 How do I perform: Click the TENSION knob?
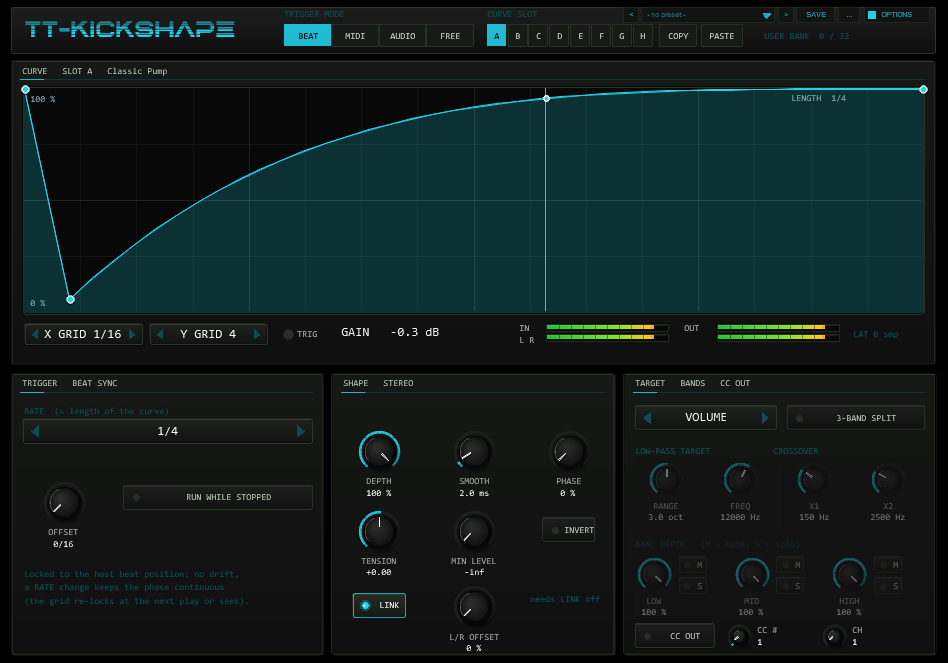click(x=379, y=531)
